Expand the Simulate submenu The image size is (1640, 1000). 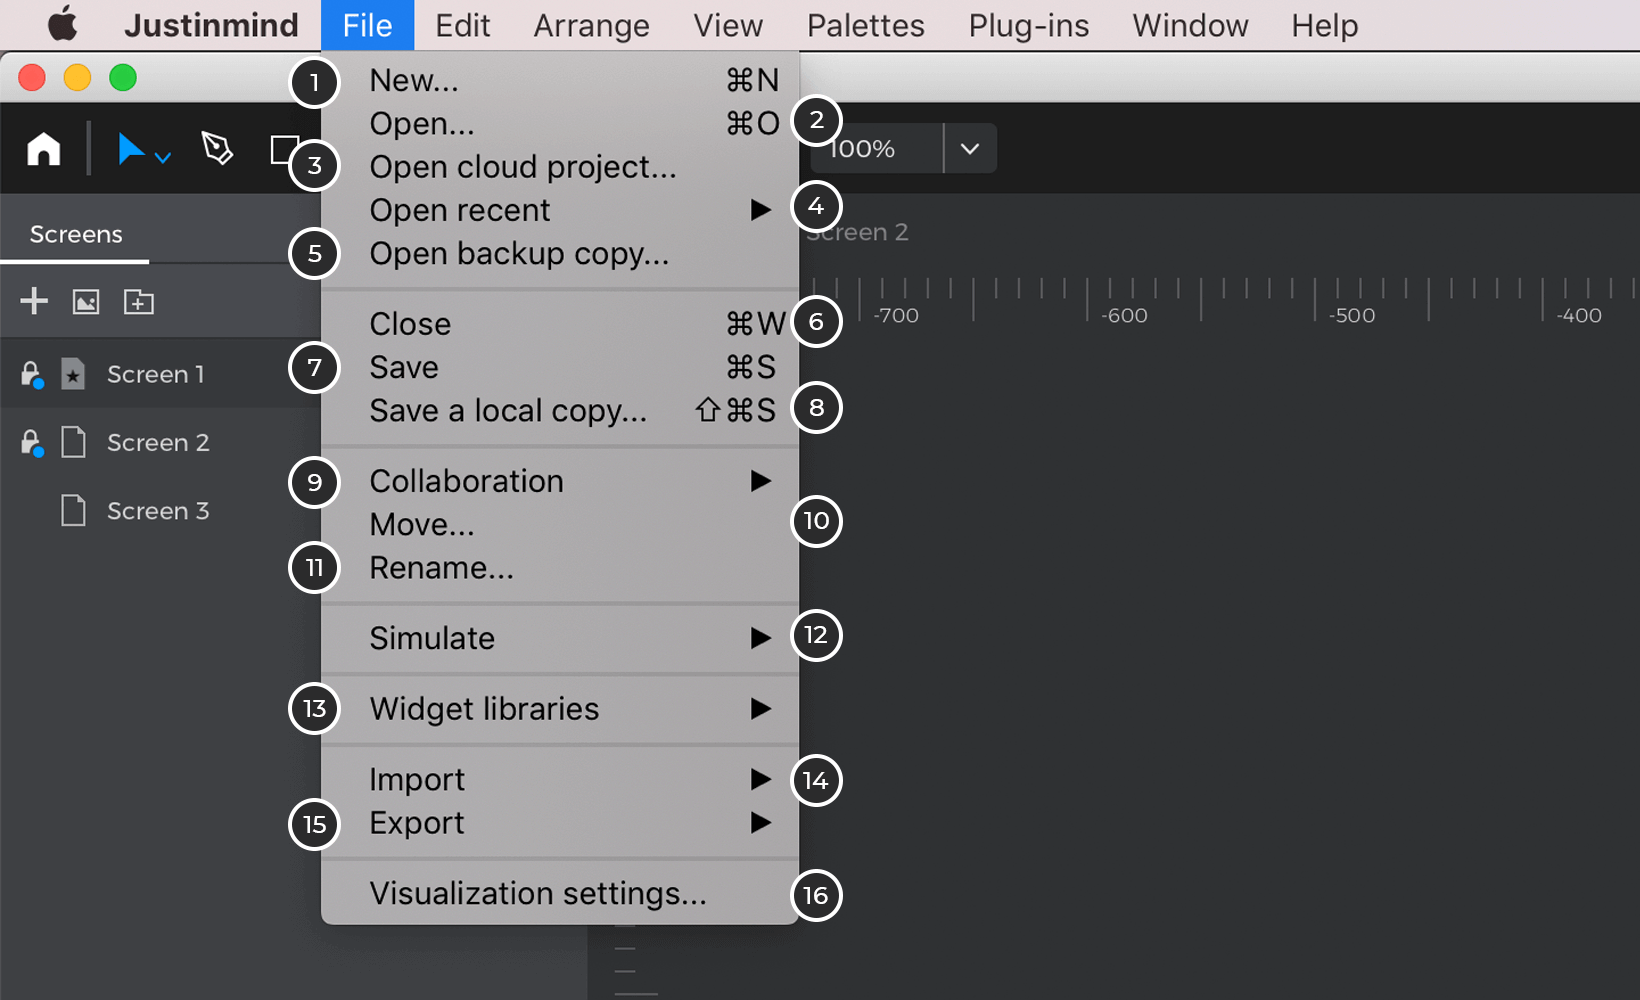click(x=560, y=638)
